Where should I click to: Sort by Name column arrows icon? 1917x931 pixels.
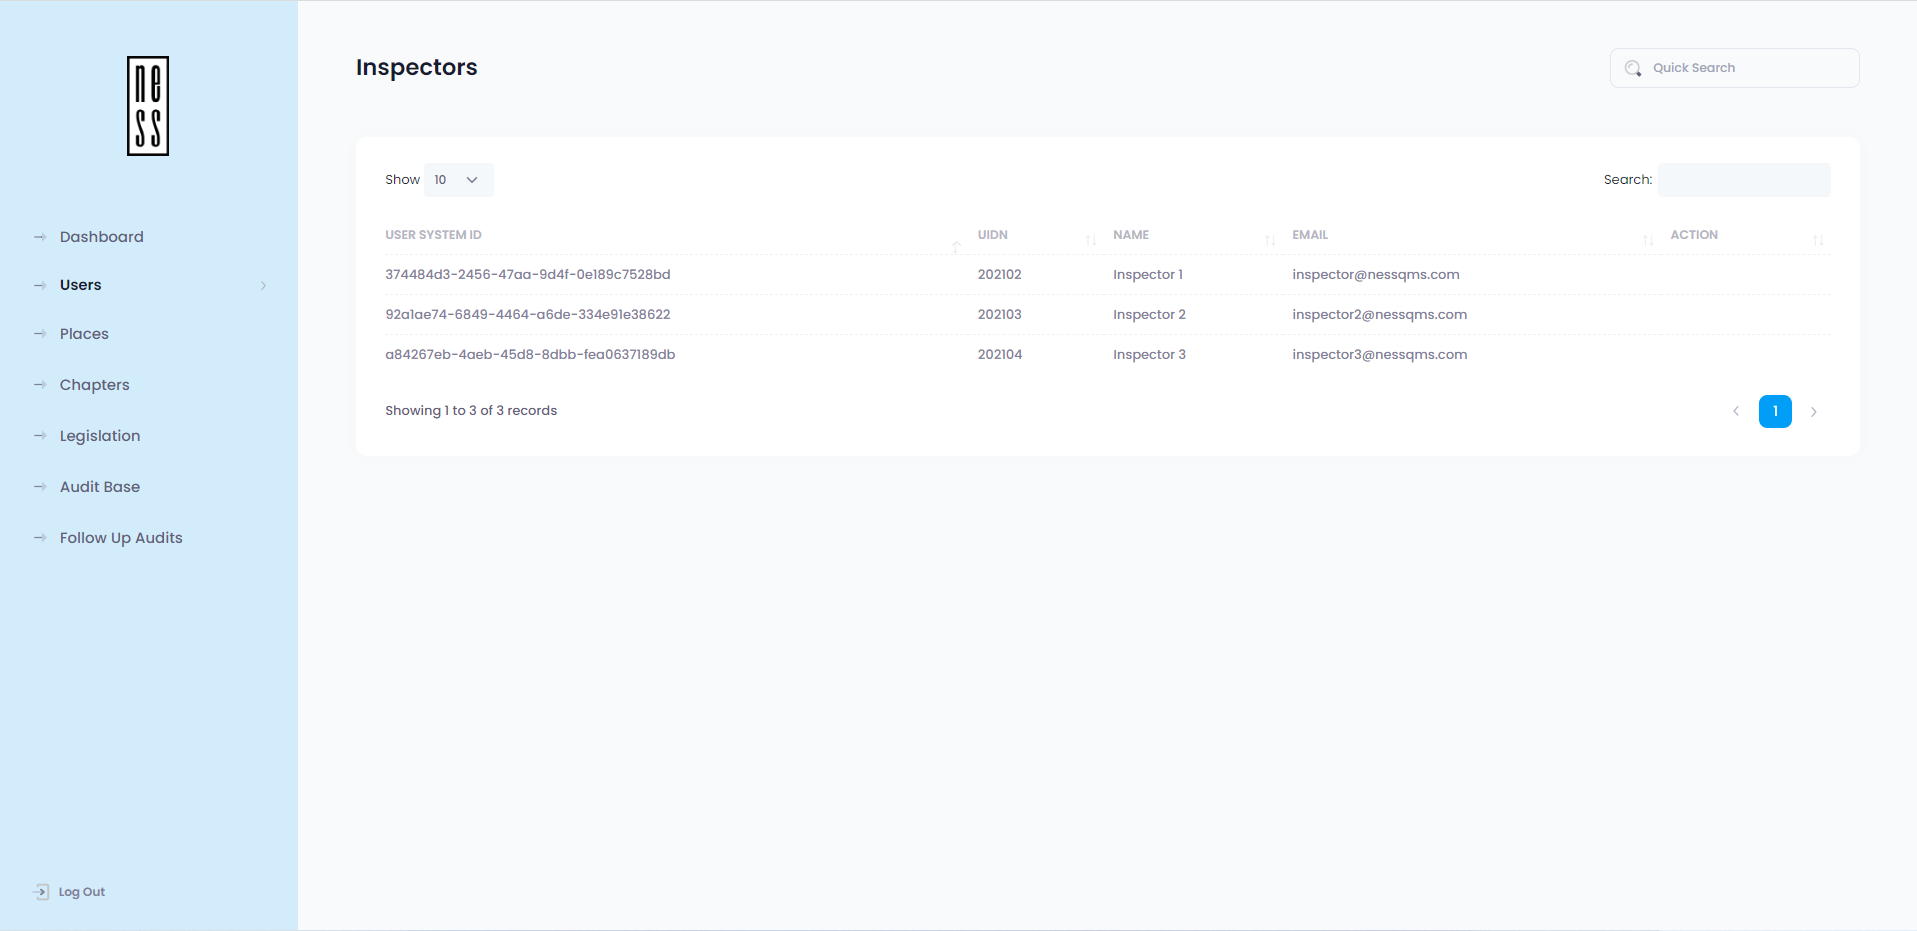[1270, 240]
